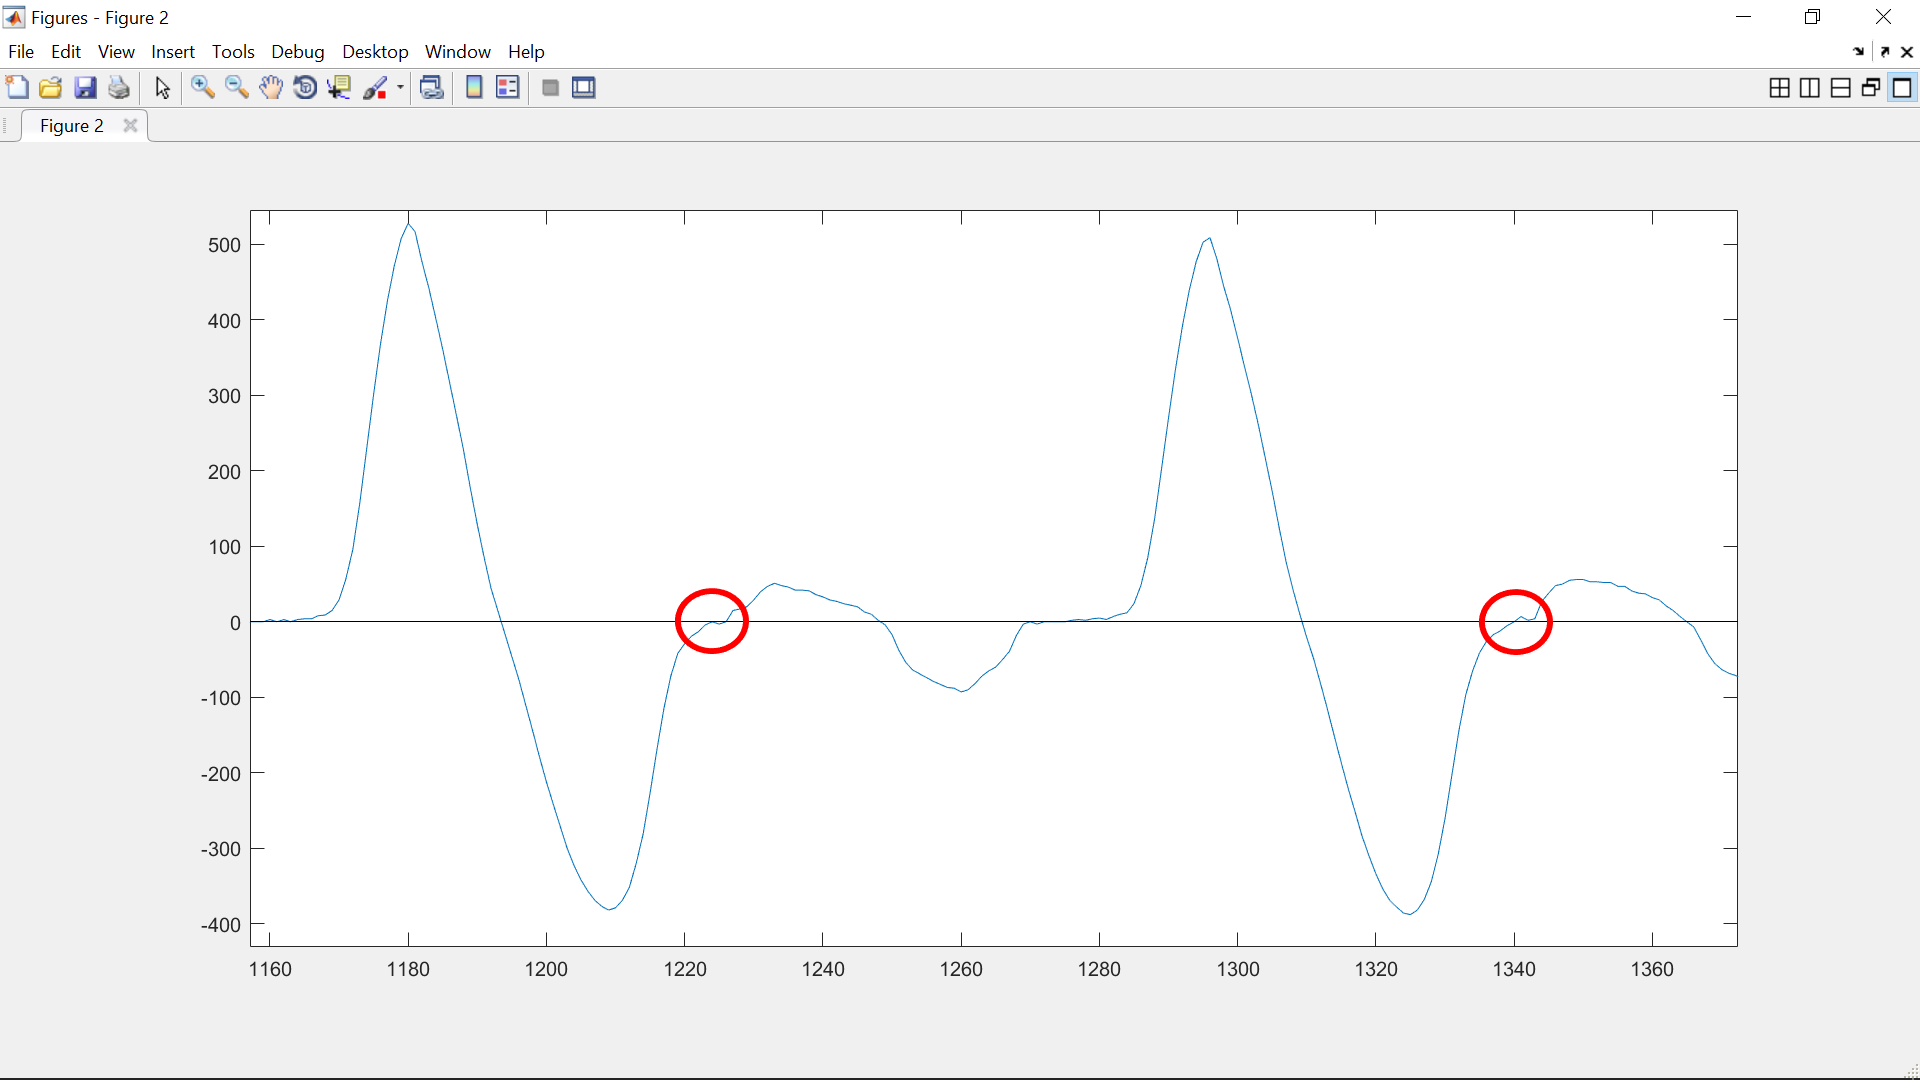This screenshot has width=1920, height=1080.
Task: Activate the Zoom Out magnifier tool
Action: click(236, 88)
